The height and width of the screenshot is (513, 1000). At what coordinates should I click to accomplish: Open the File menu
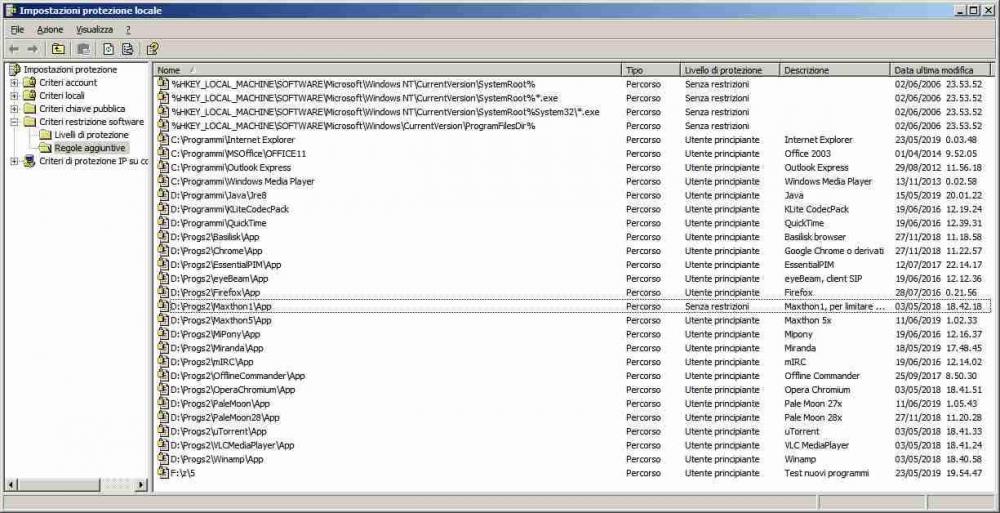[x=17, y=29]
